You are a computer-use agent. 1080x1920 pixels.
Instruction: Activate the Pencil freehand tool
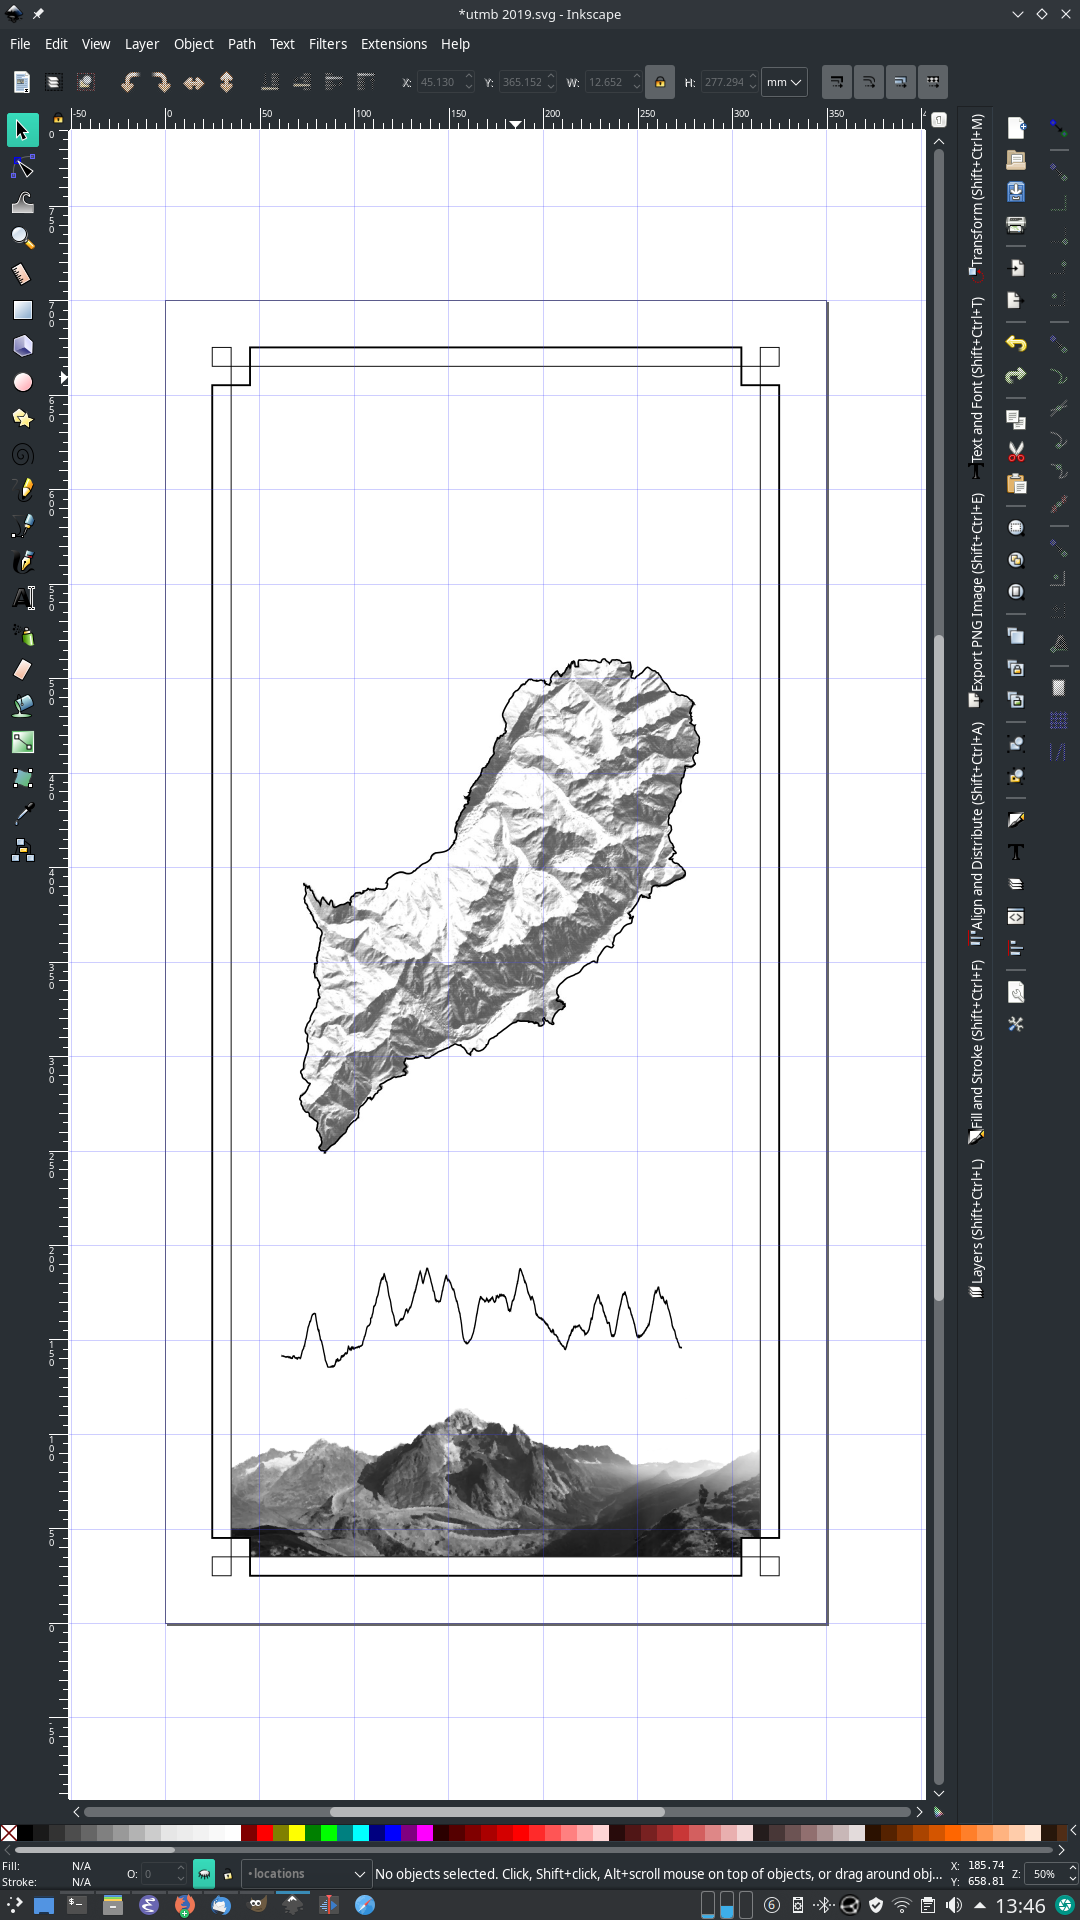[x=22, y=490]
